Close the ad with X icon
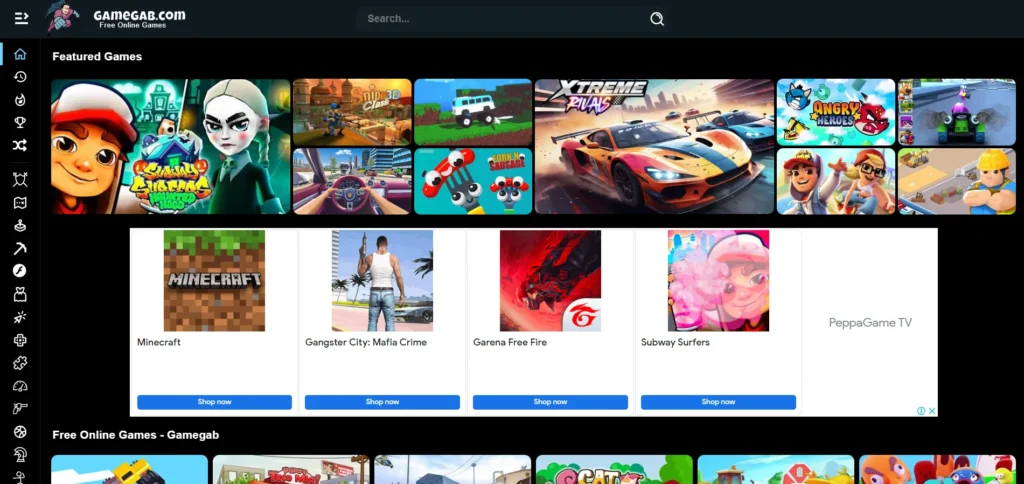1024x484 pixels. pos(932,411)
